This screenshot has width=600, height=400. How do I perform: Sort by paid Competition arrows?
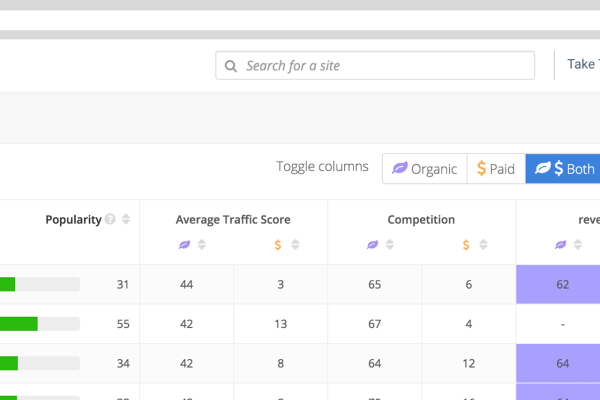click(482, 245)
